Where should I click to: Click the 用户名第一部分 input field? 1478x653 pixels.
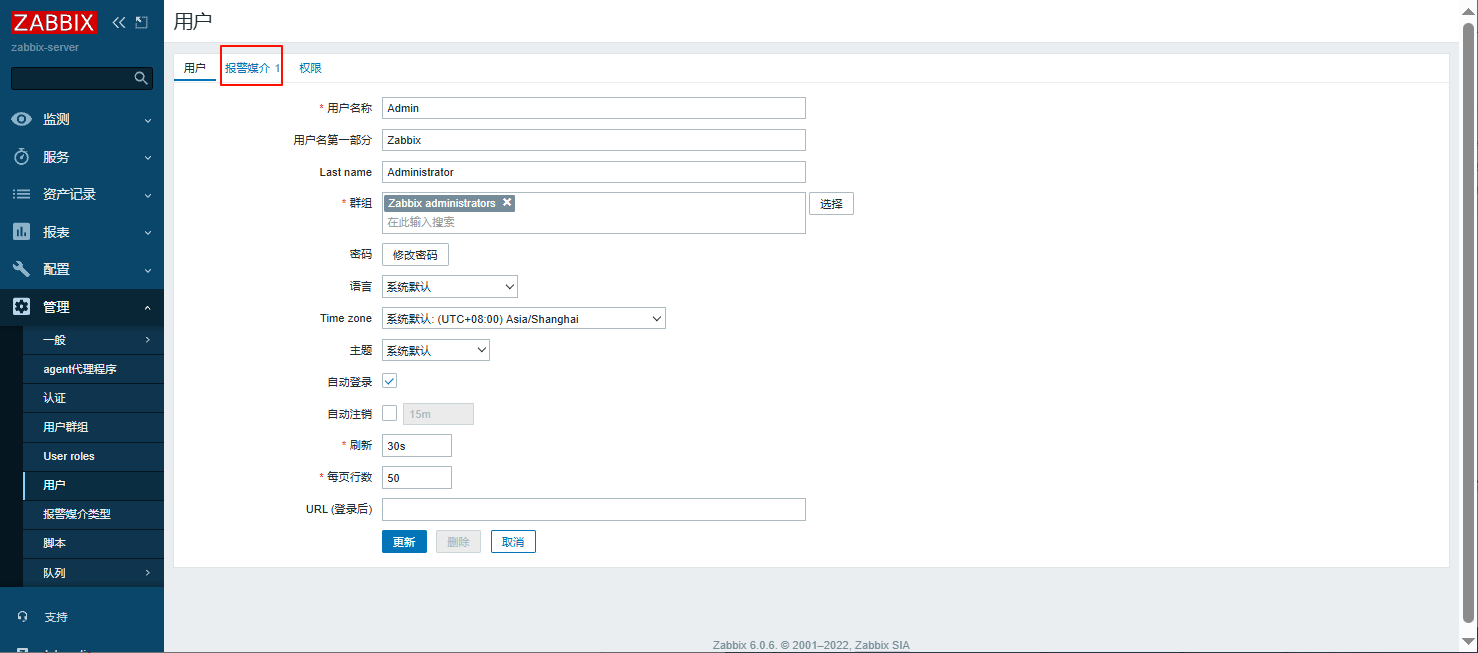tap(594, 140)
